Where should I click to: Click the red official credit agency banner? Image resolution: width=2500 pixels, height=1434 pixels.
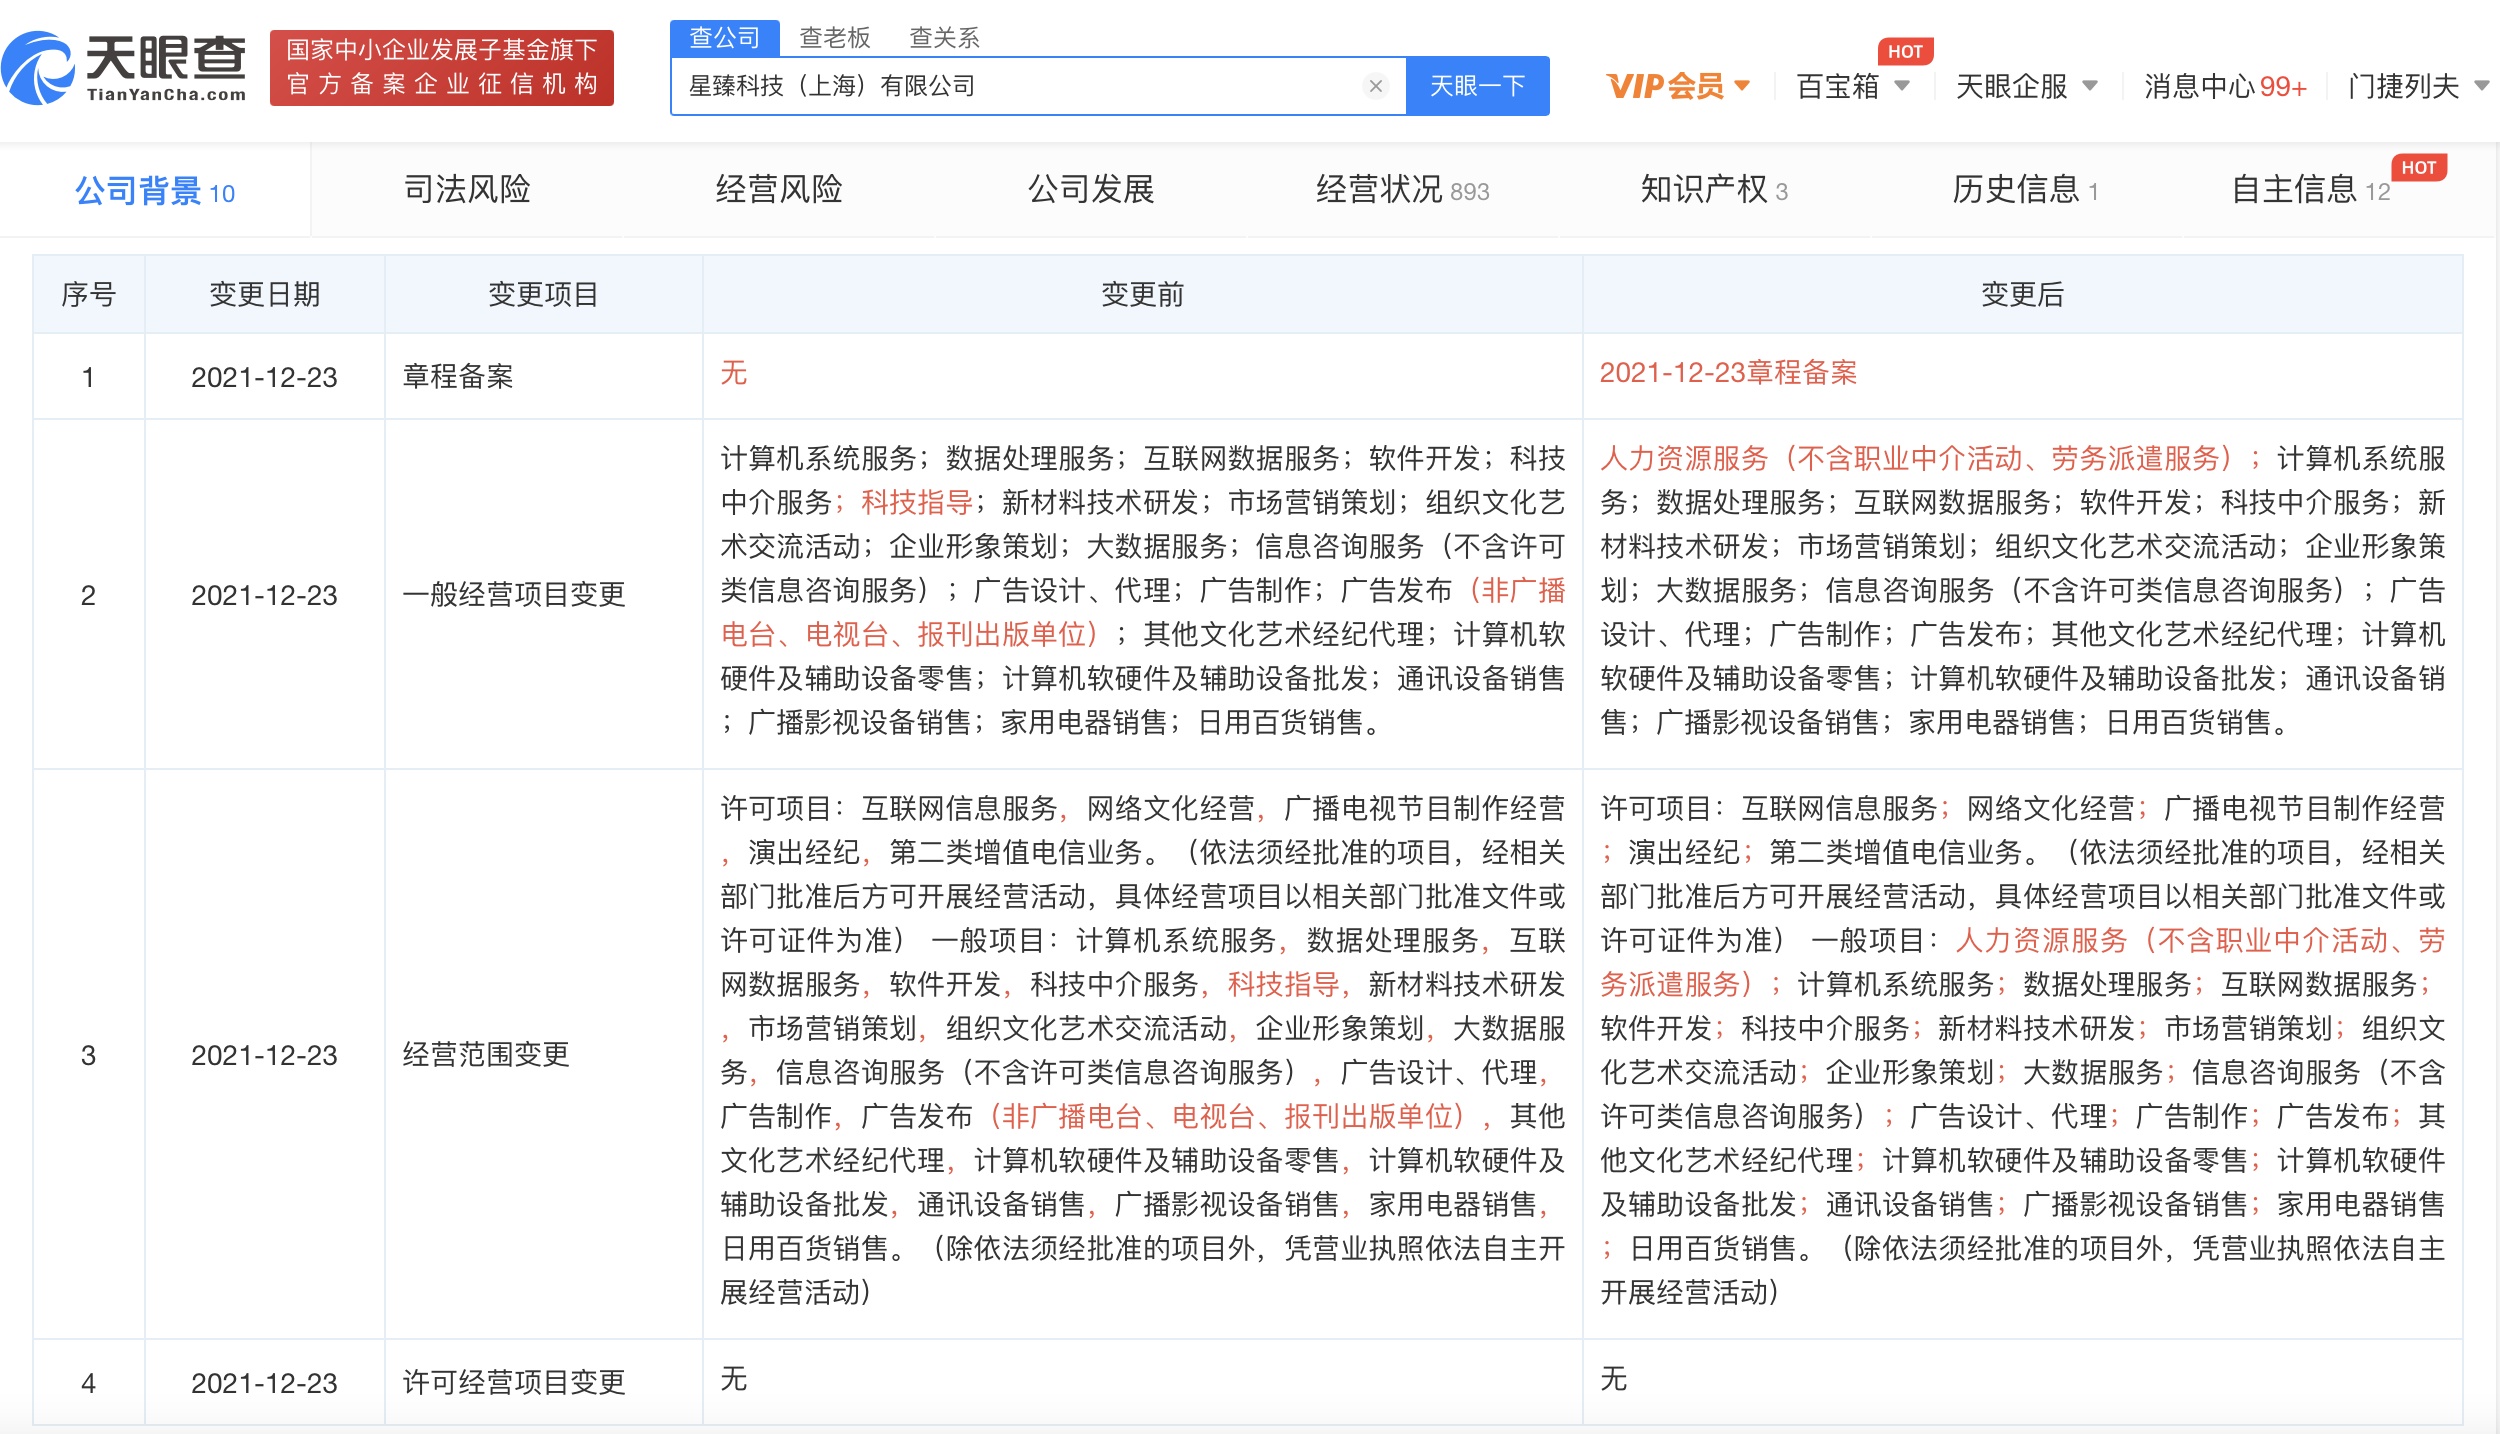(441, 67)
